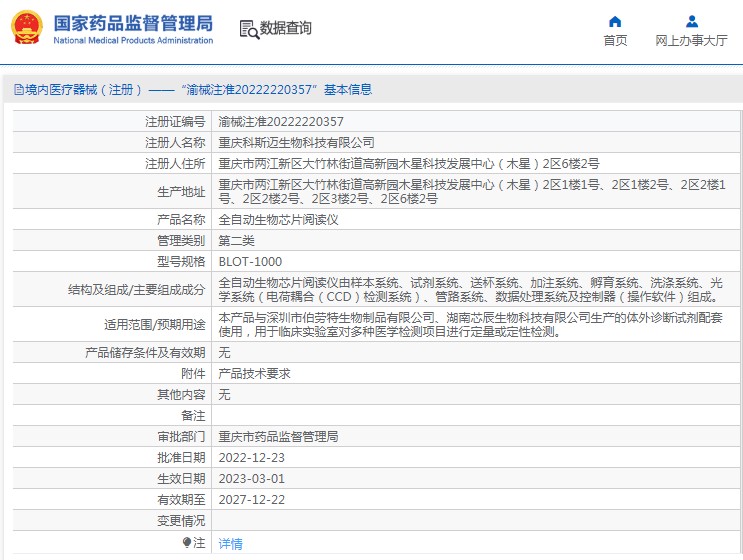Click the 首页 home icon
The image size is (743, 560).
tap(615, 21)
